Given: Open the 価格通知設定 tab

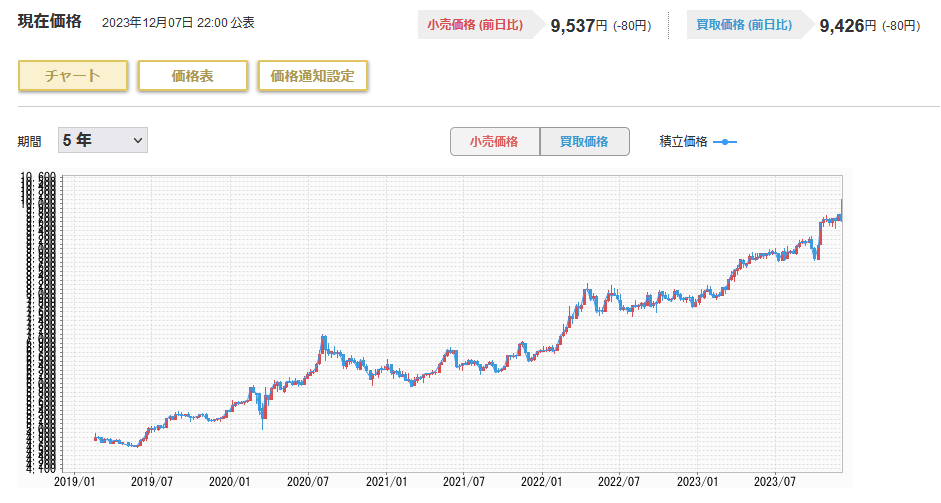Looking at the screenshot, I should point(312,76).
